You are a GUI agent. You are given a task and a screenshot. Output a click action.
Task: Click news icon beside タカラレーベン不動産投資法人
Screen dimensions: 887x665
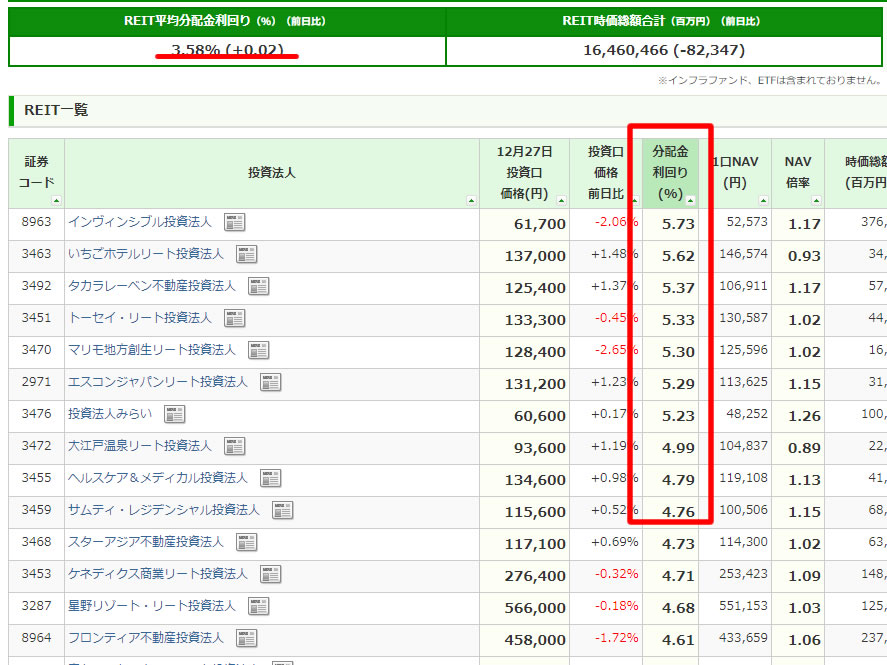click(259, 286)
